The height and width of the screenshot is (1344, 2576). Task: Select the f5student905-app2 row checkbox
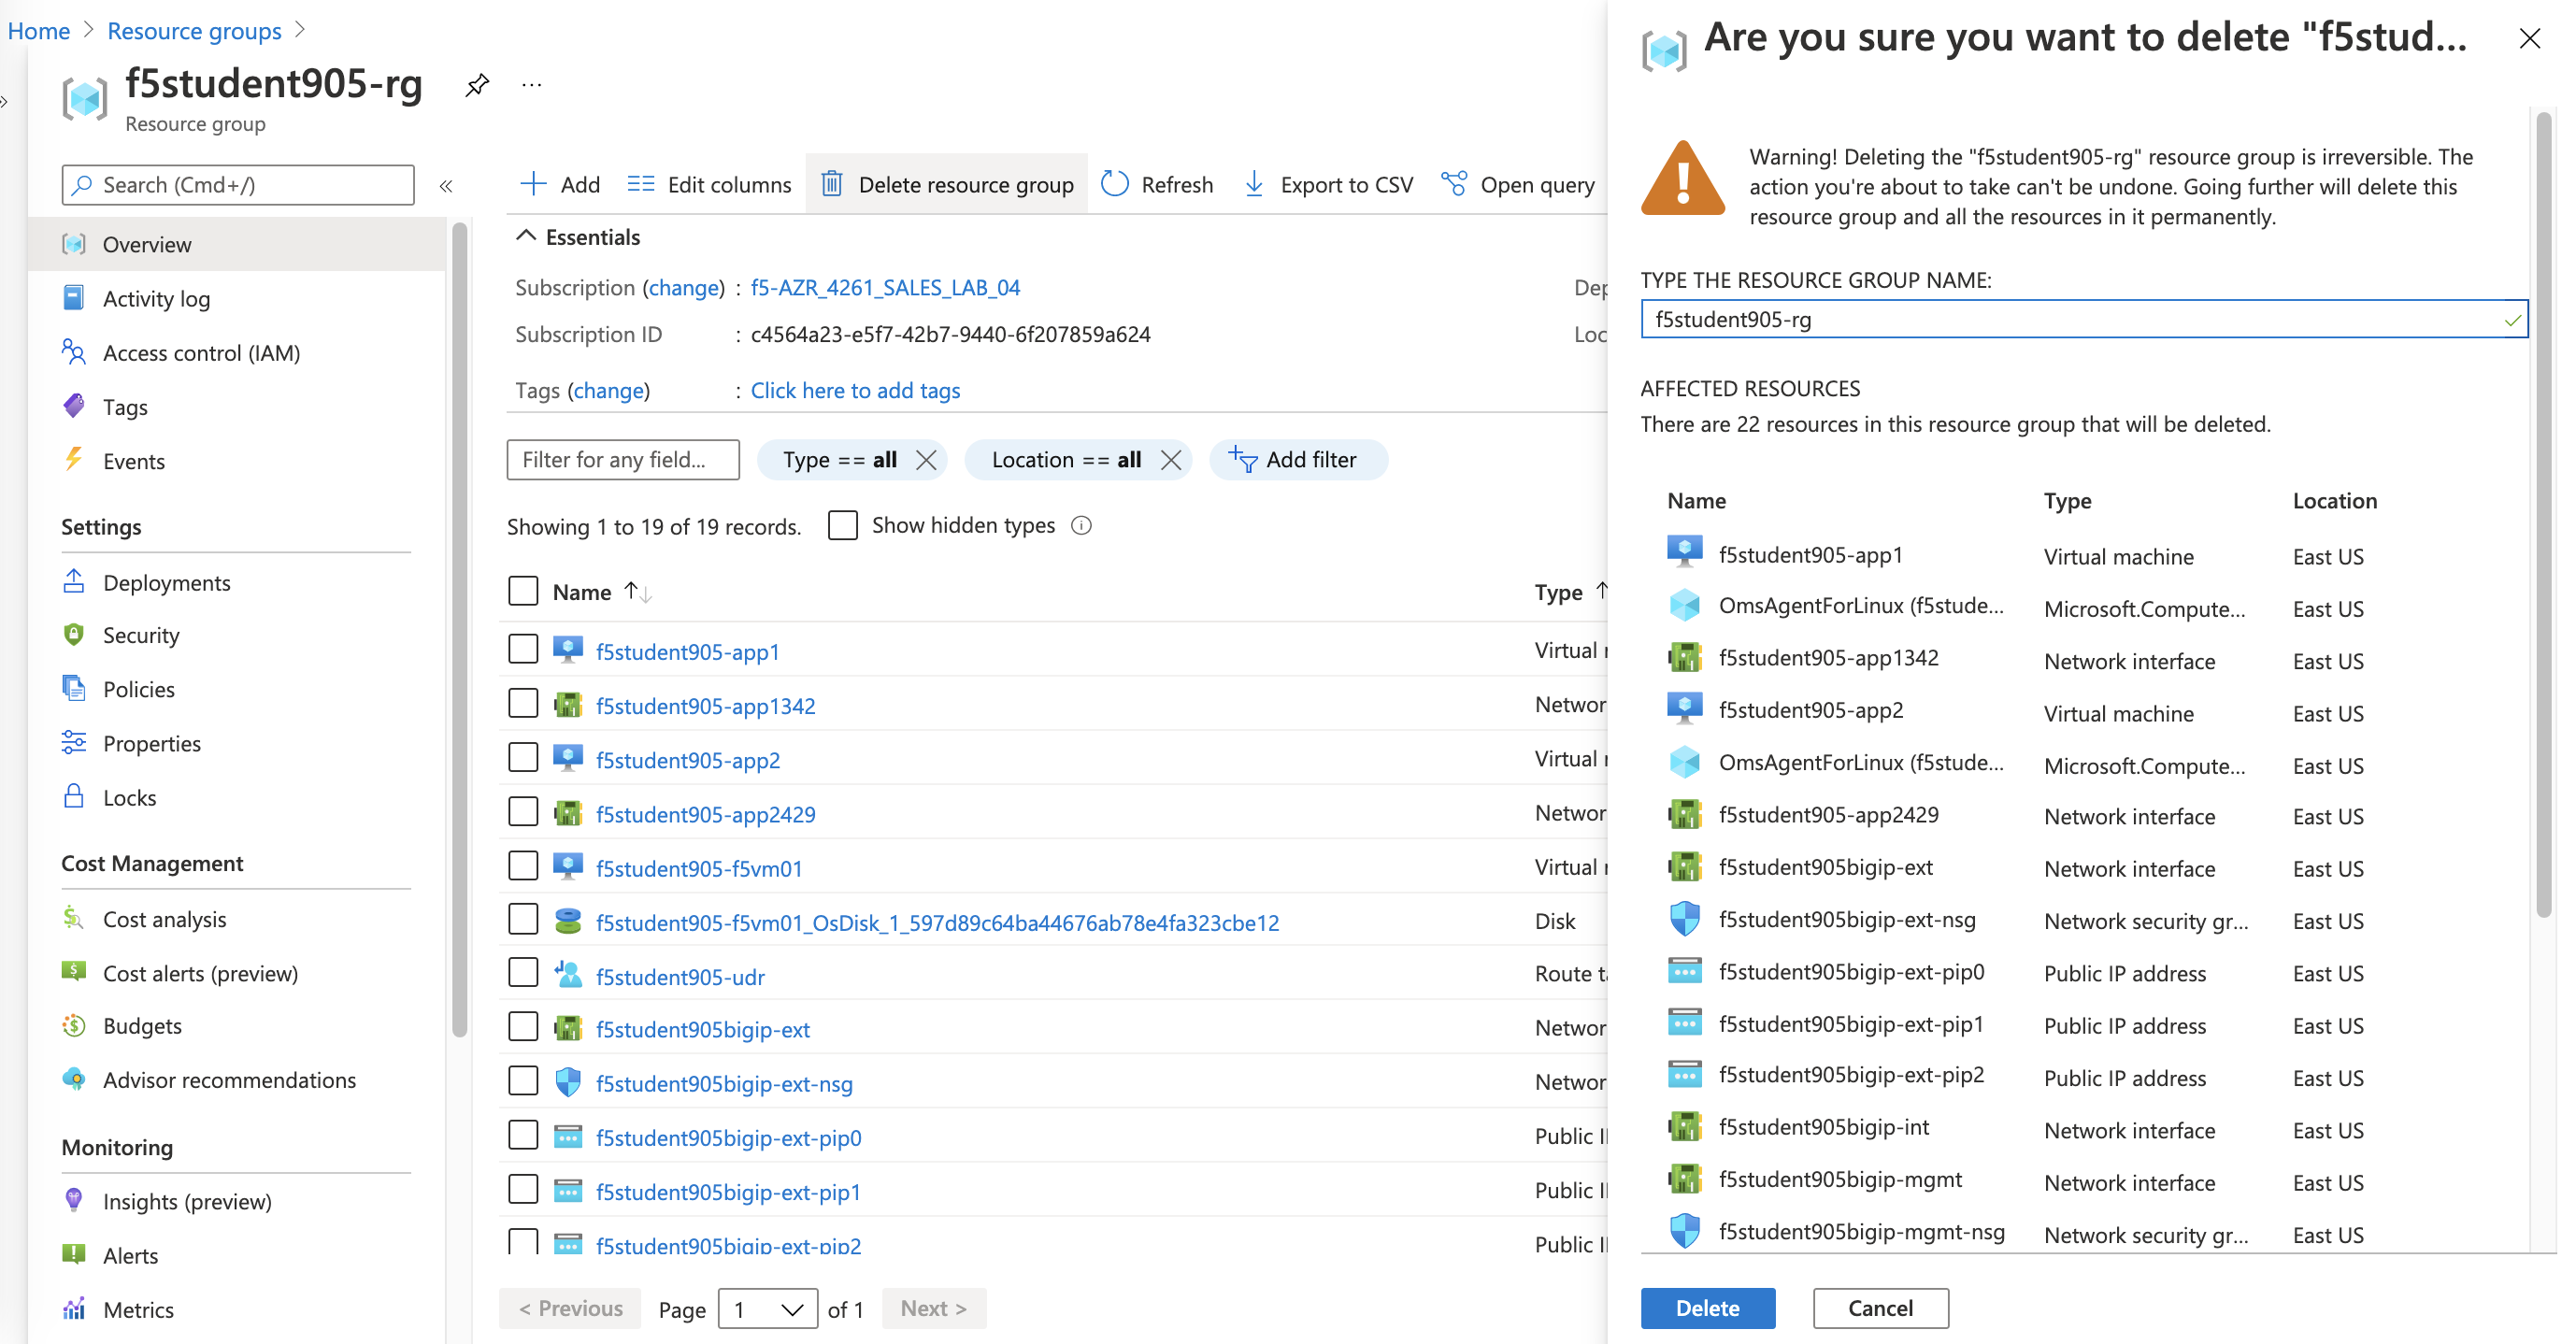[523, 758]
